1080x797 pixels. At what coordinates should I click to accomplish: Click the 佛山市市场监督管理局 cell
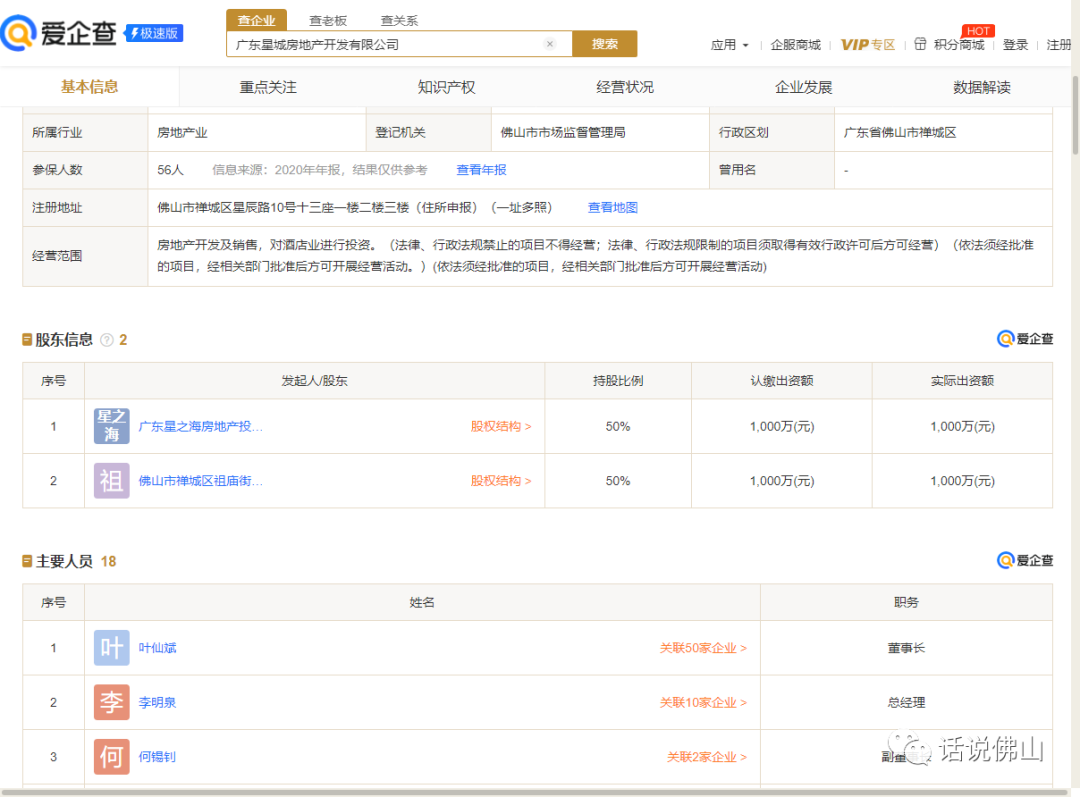pyautogui.click(x=600, y=133)
